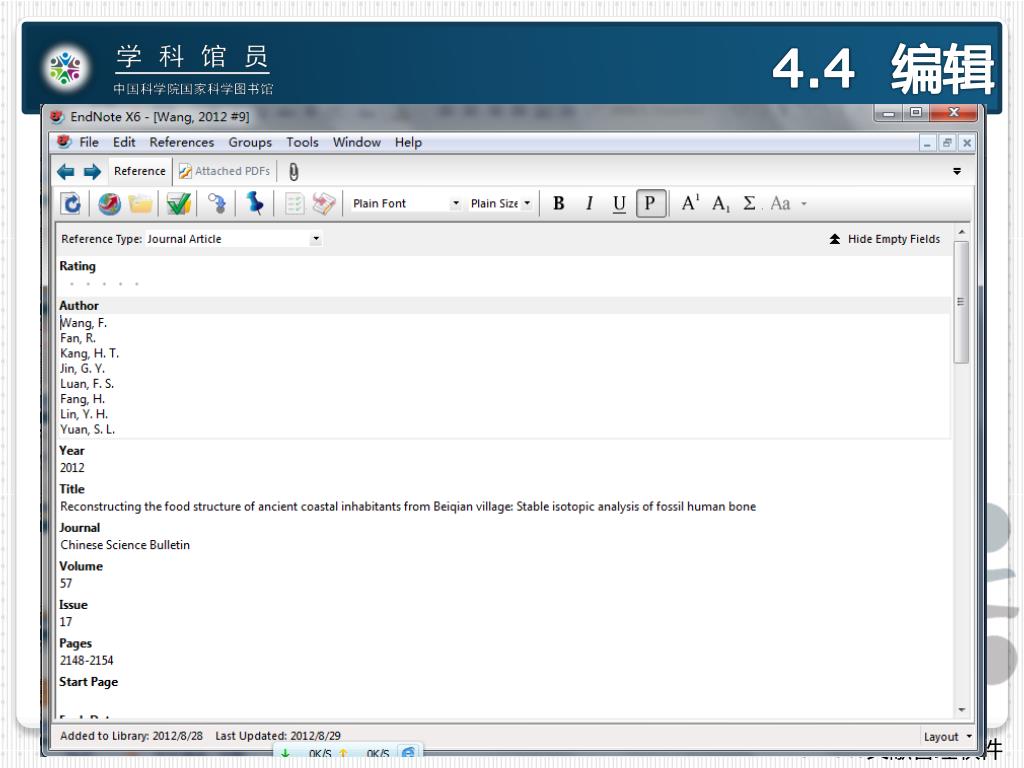Image resolution: width=1024 pixels, height=768 pixels.
Task: Open the Window menu
Action: click(357, 142)
